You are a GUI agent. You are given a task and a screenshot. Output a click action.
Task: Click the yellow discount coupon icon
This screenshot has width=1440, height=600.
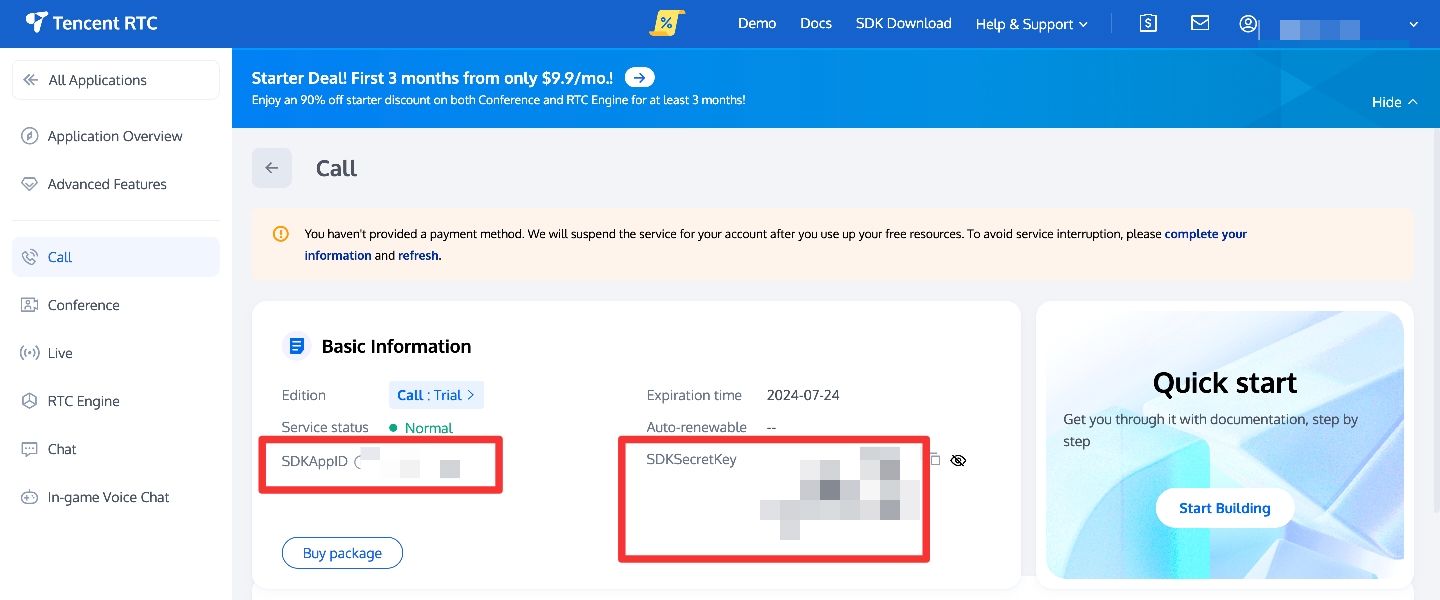pos(666,23)
